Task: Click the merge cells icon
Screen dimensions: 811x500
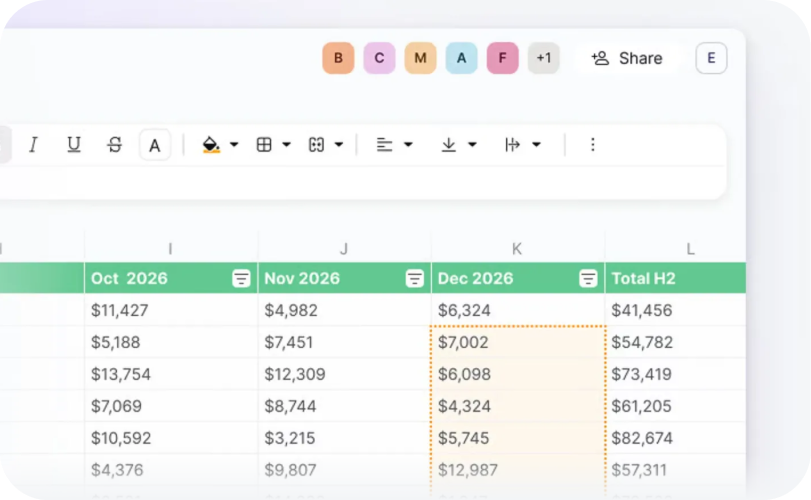Action: click(x=317, y=145)
